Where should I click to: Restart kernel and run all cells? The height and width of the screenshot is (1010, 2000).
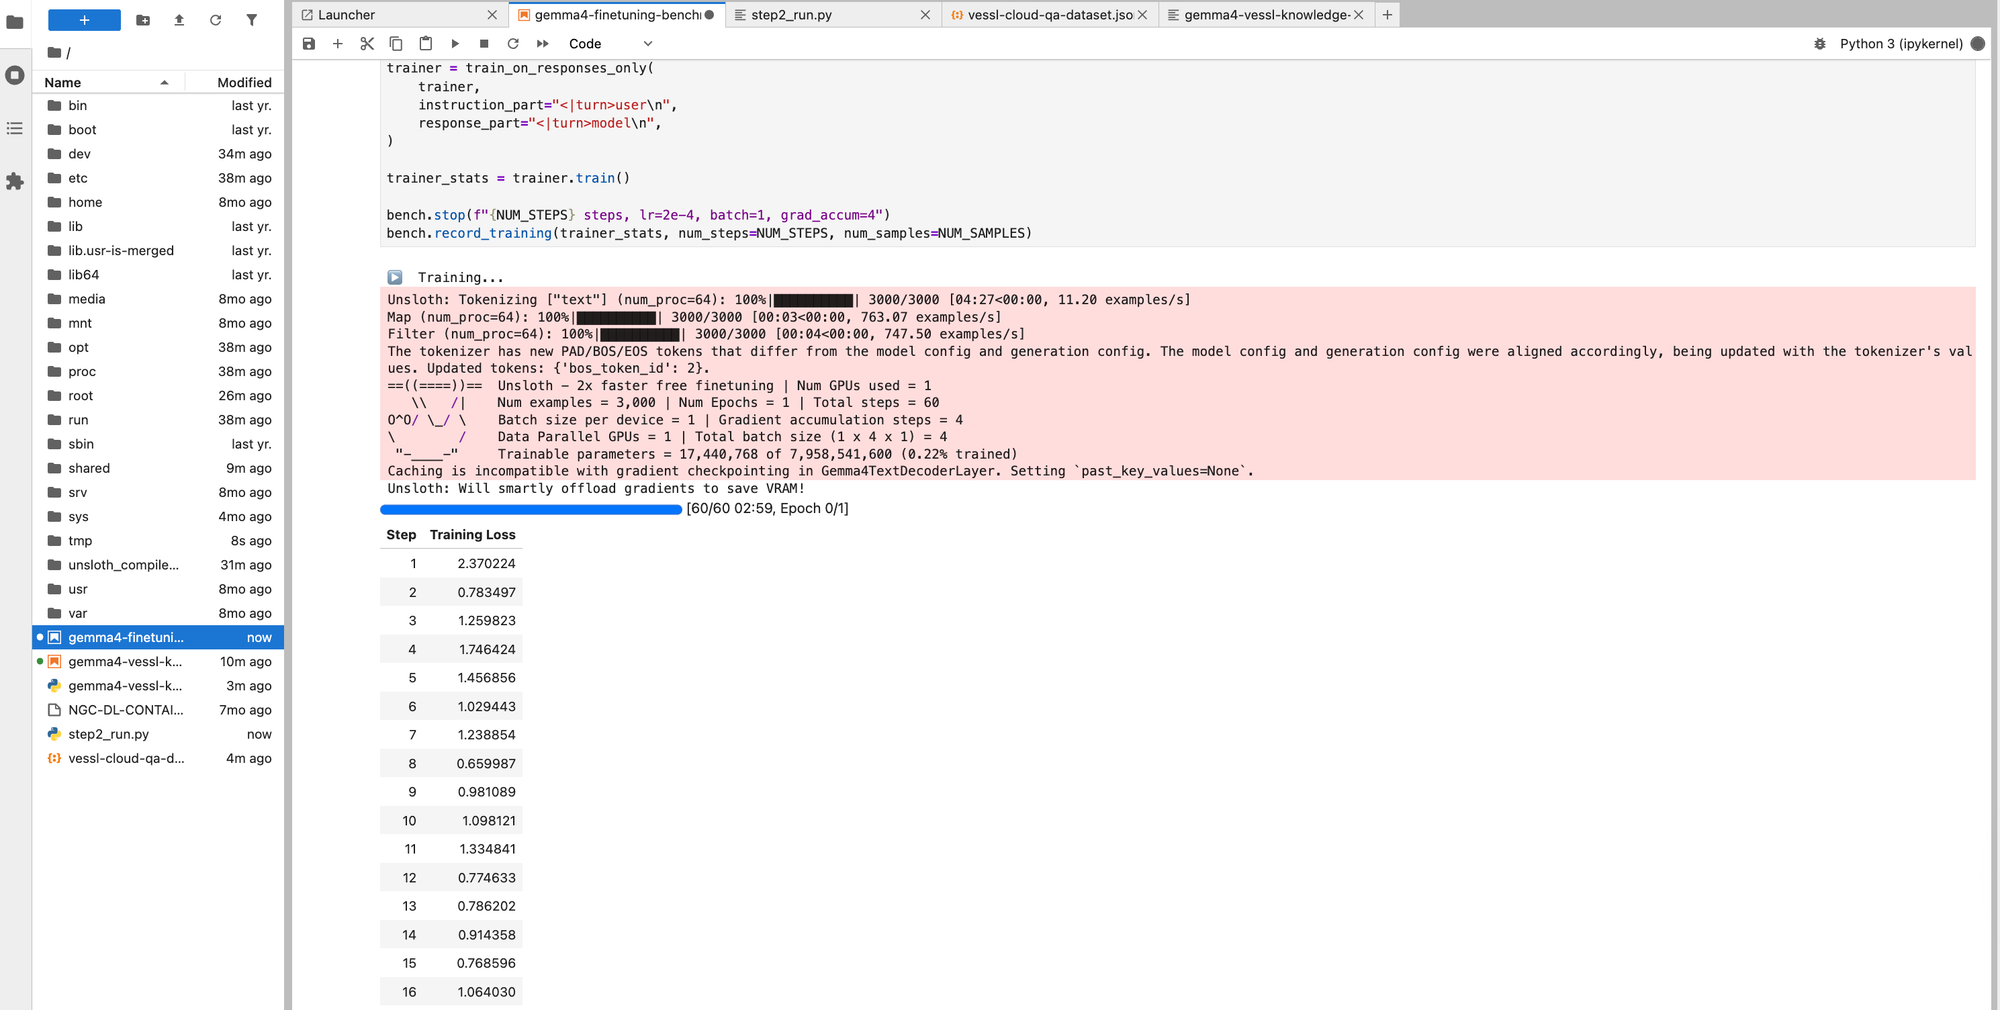[x=543, y=44]
